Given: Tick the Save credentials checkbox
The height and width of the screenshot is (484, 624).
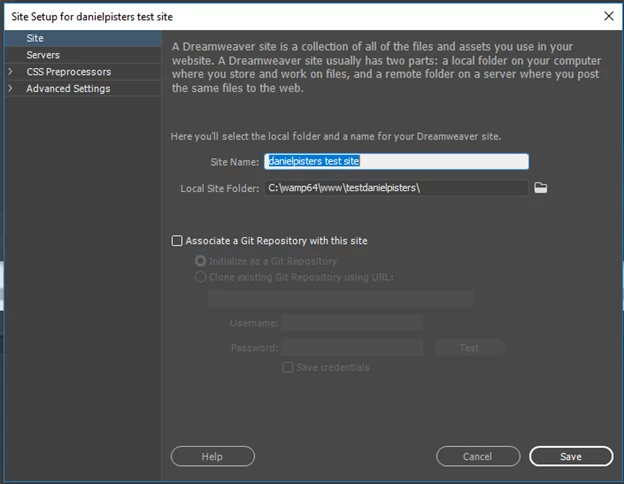Looking at the screenshot, I should pos(287,367).
